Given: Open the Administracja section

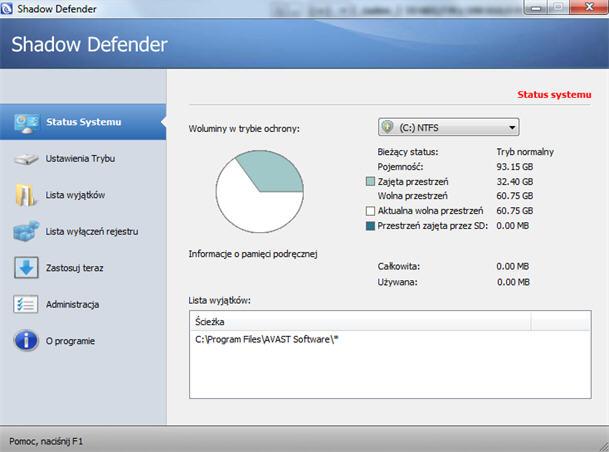Looking at the screenshot, I should tap(72, 304).
